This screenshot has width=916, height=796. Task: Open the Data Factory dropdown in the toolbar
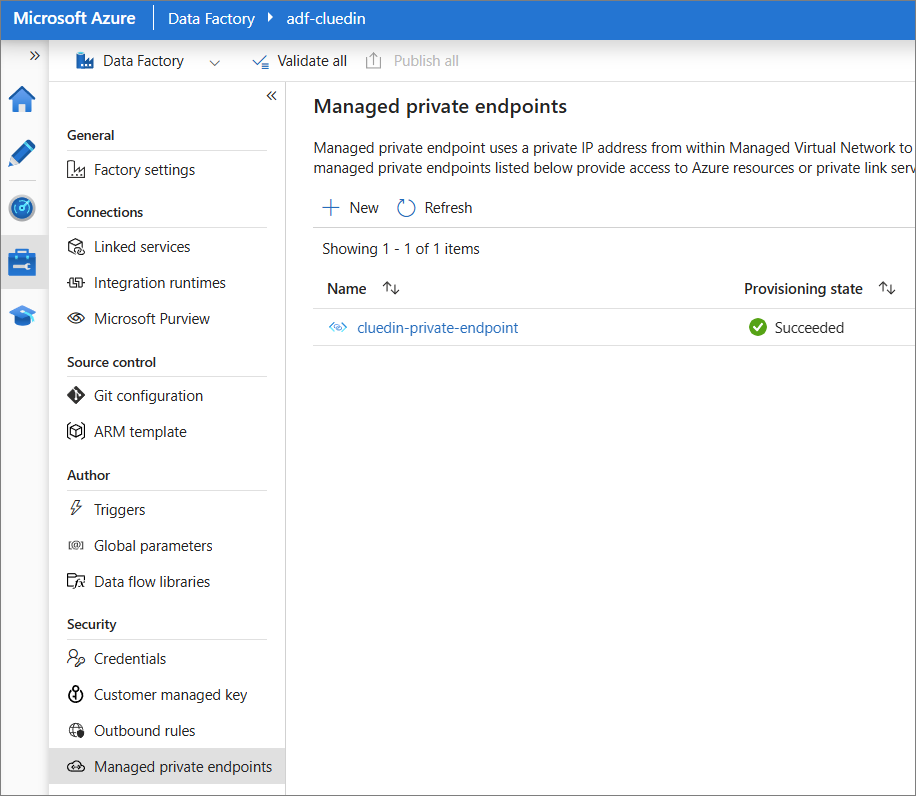click(214, 61)
